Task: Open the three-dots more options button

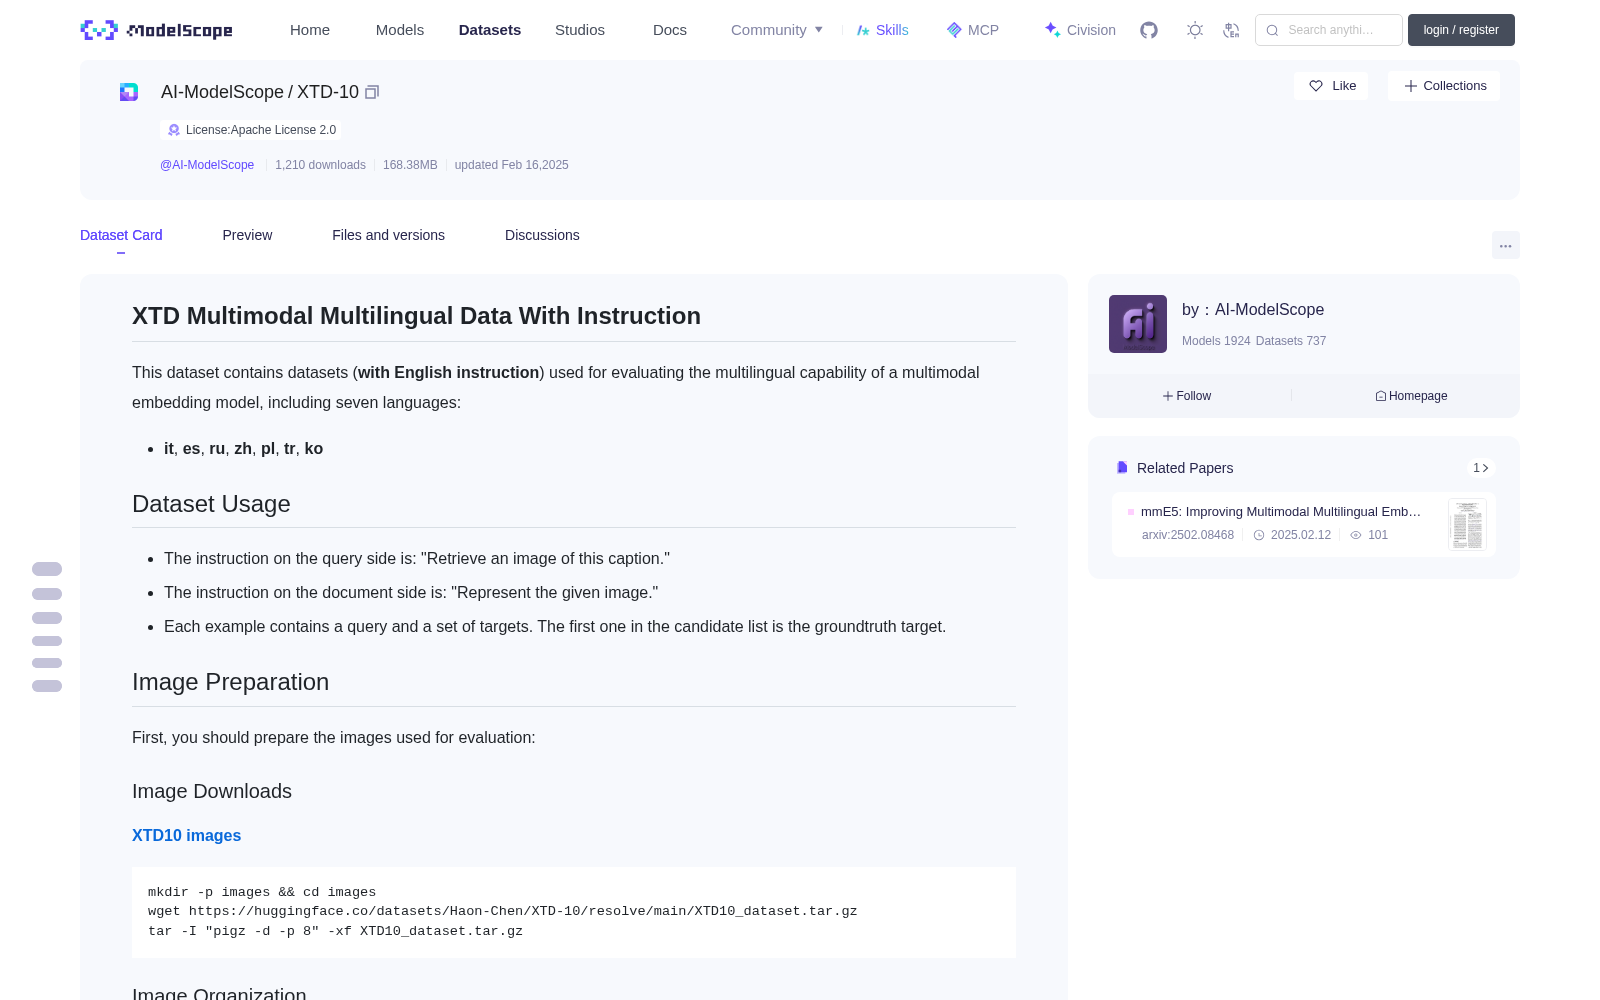Action: pyautogui.click(x=1505, y=245)
